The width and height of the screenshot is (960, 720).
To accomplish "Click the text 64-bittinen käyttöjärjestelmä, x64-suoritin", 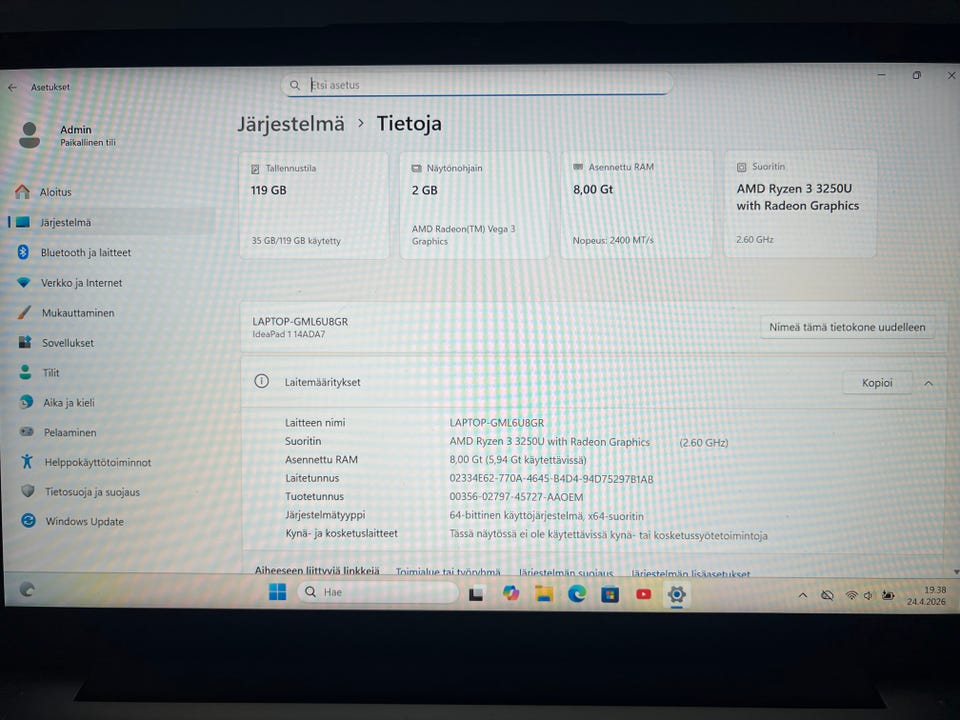I will click(546, 516).
